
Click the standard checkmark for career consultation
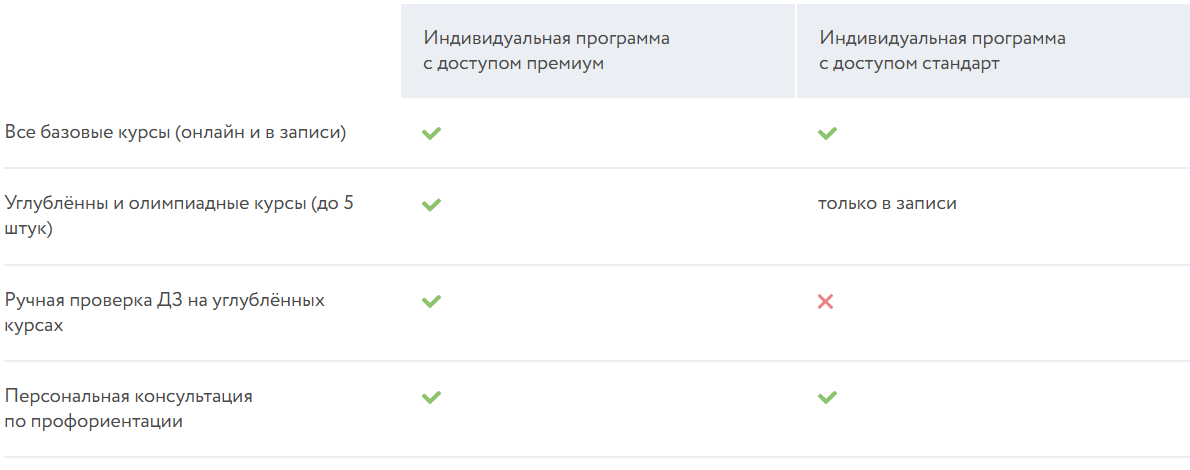tap(827, 397)
